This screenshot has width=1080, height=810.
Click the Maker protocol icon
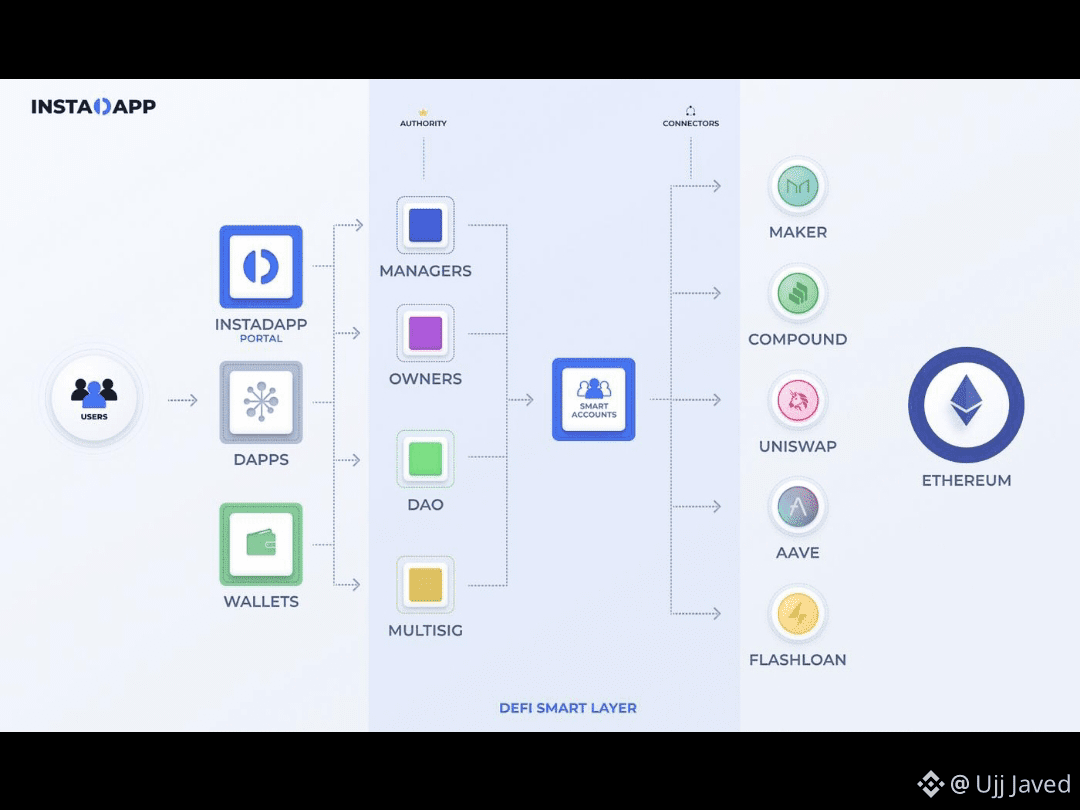798,186
